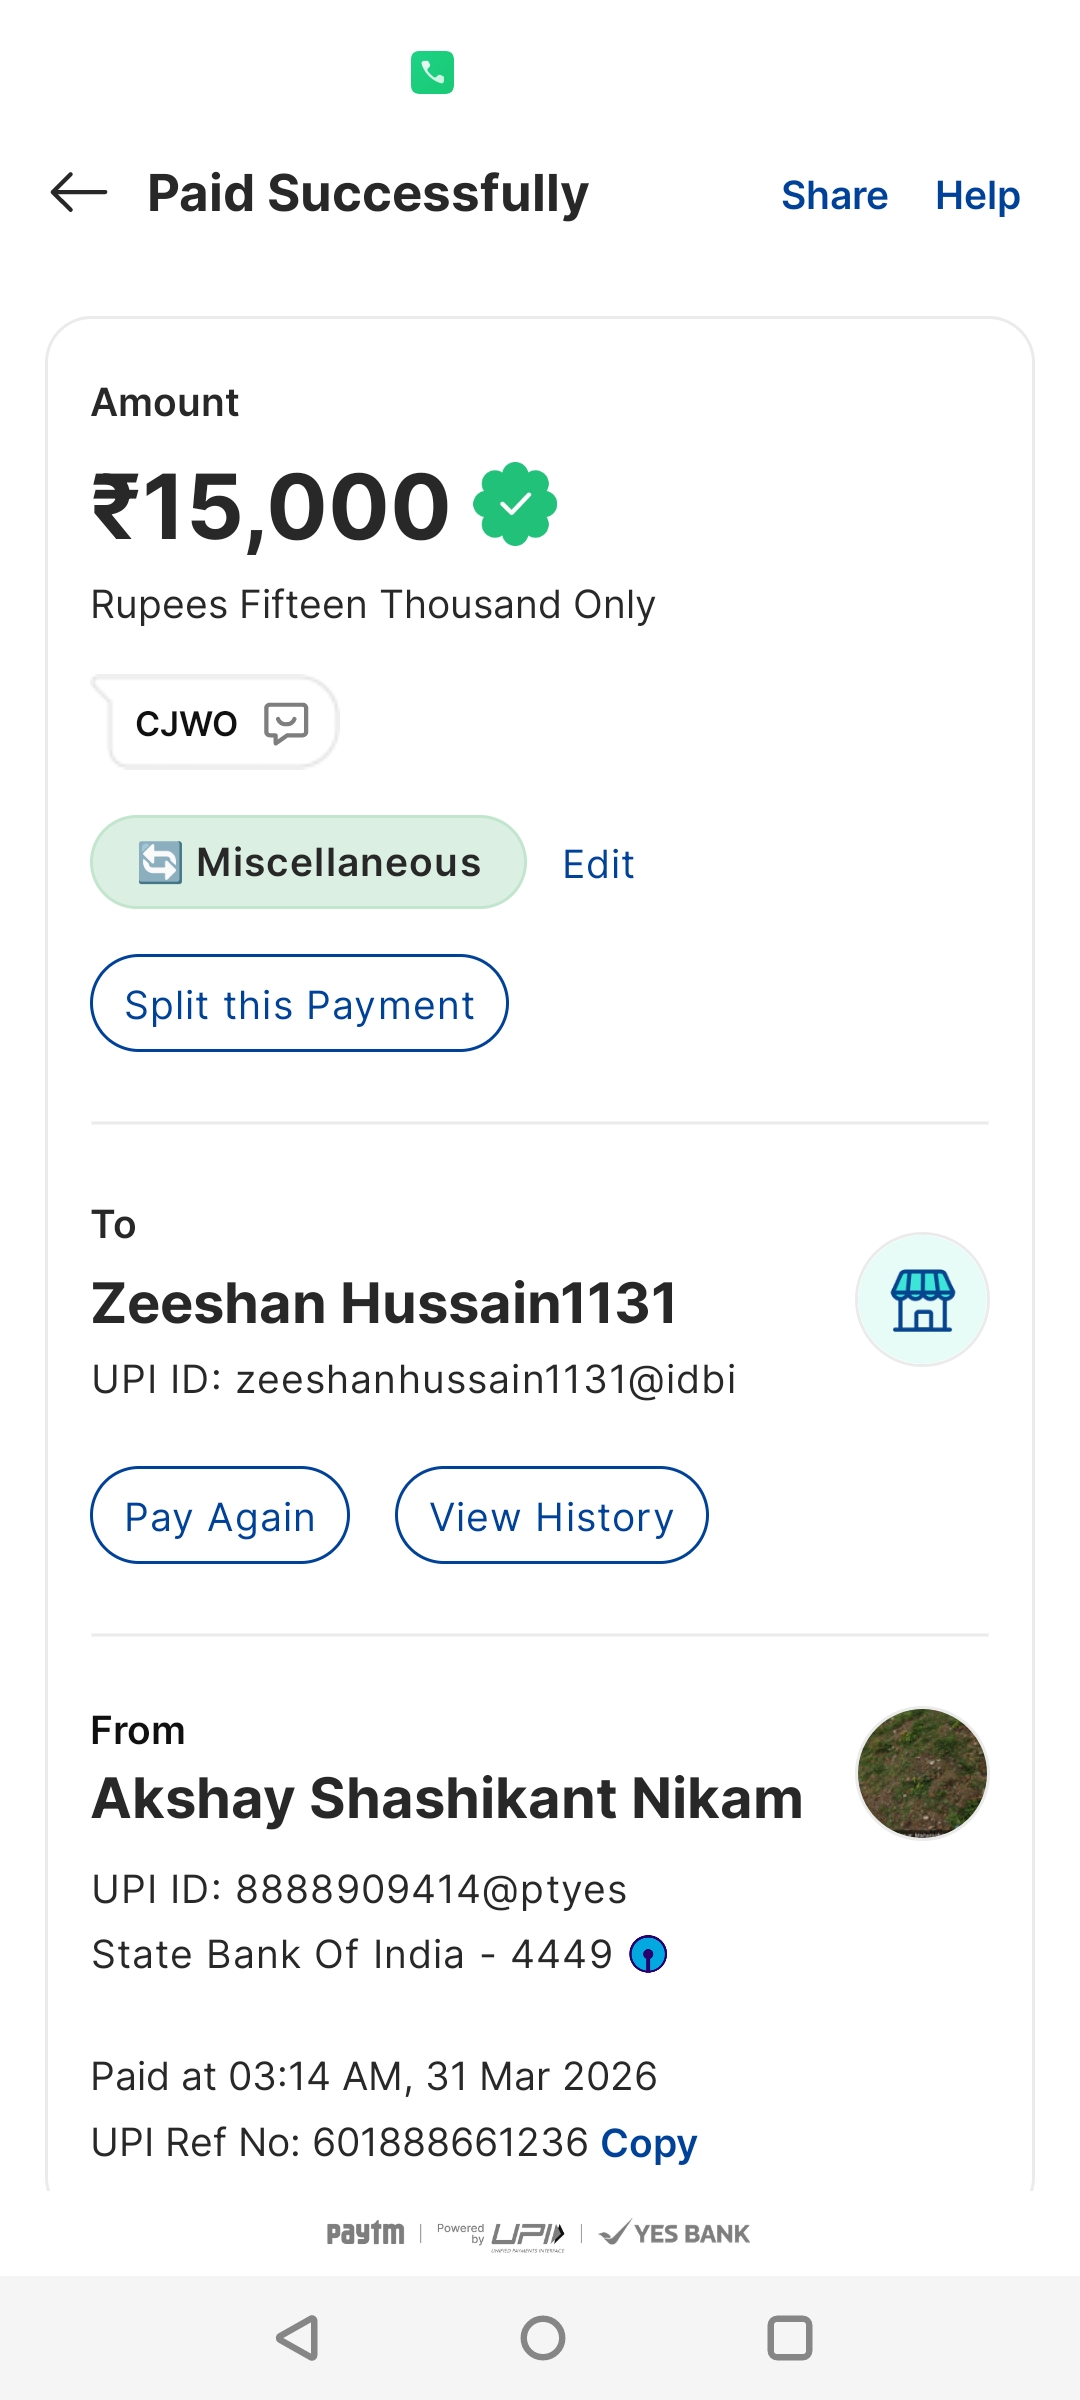The height and width of the screenshot is (2400, 1080).
Task: Tap the CJWO message bubble
Action: coord(188,723)
